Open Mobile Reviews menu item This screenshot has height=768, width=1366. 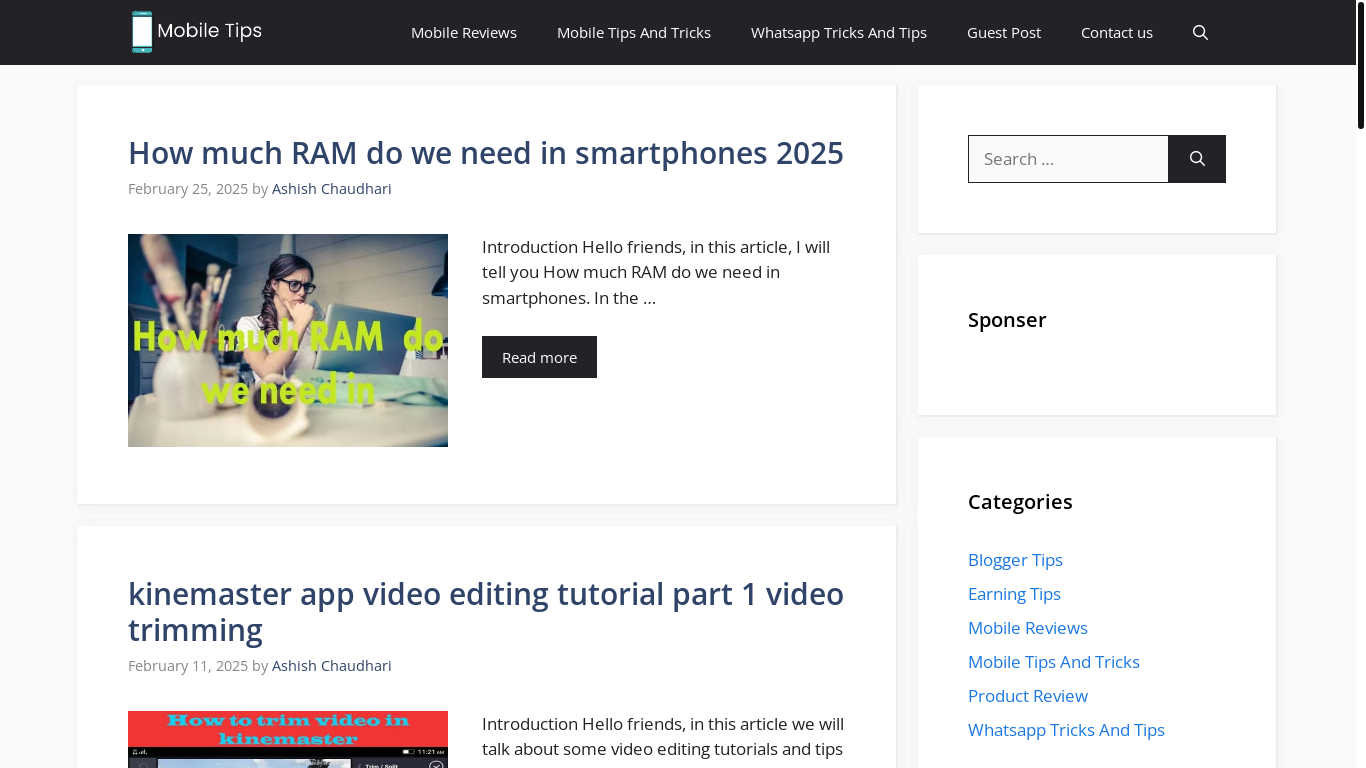point(464,33)
